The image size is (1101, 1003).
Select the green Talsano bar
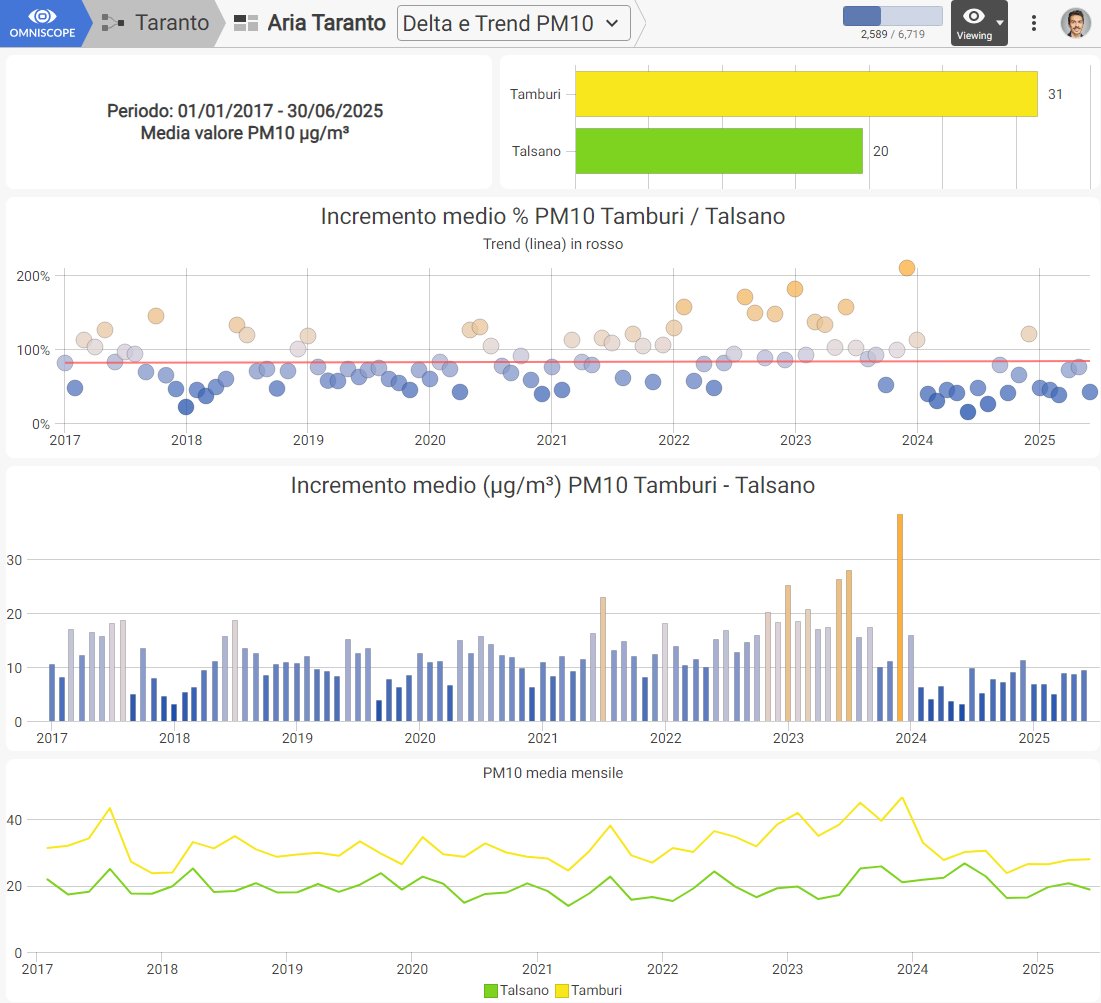point(719,150)
